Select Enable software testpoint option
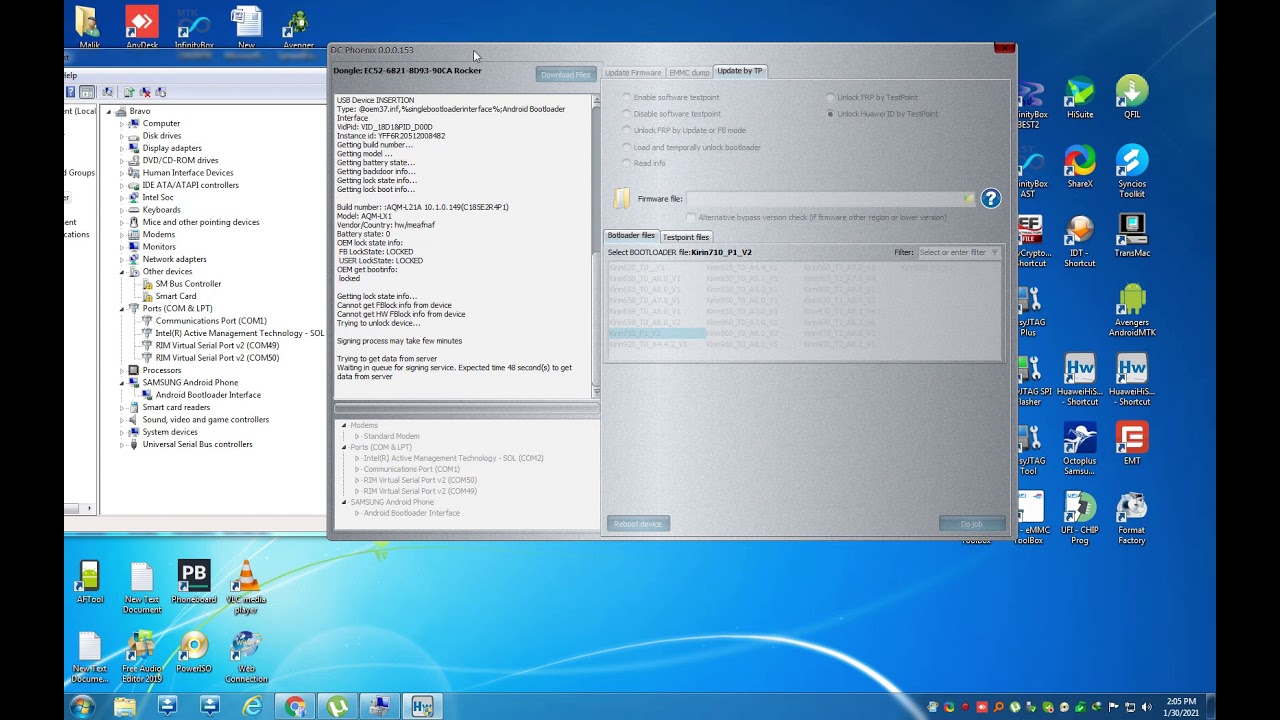1280x720 pixels. click(671, 97)
